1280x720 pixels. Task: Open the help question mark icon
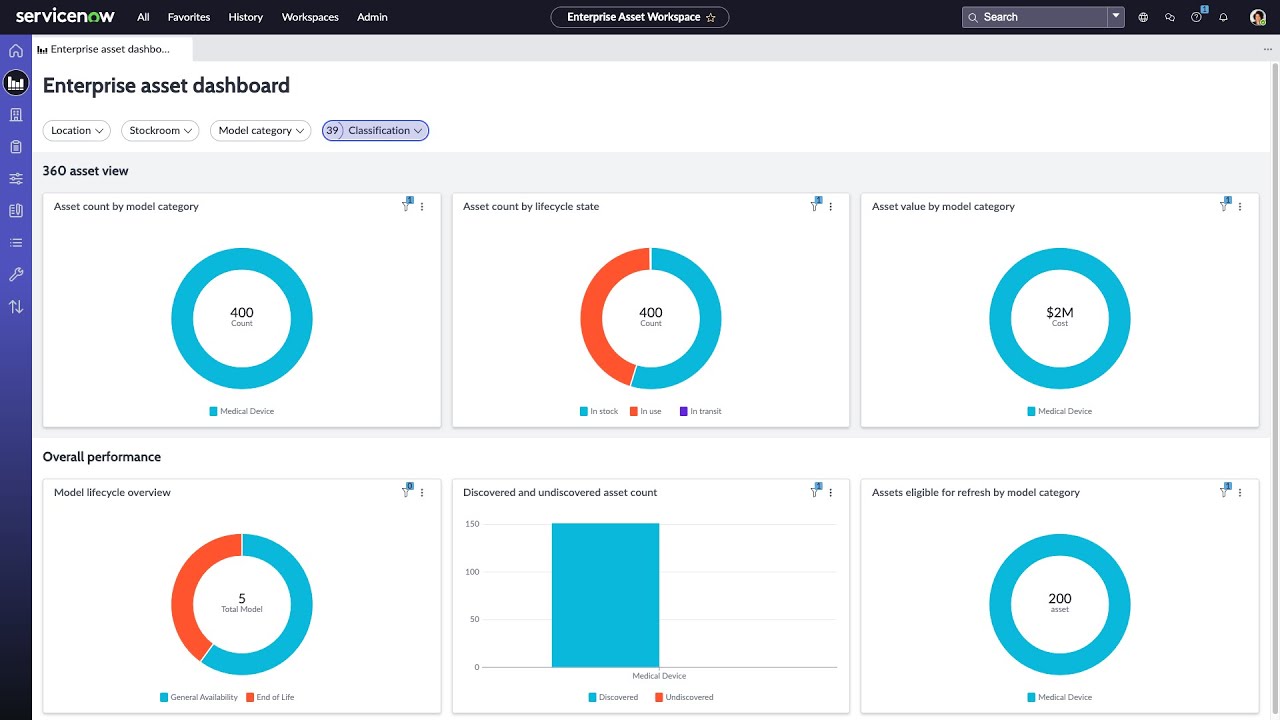pos(1197,17)
